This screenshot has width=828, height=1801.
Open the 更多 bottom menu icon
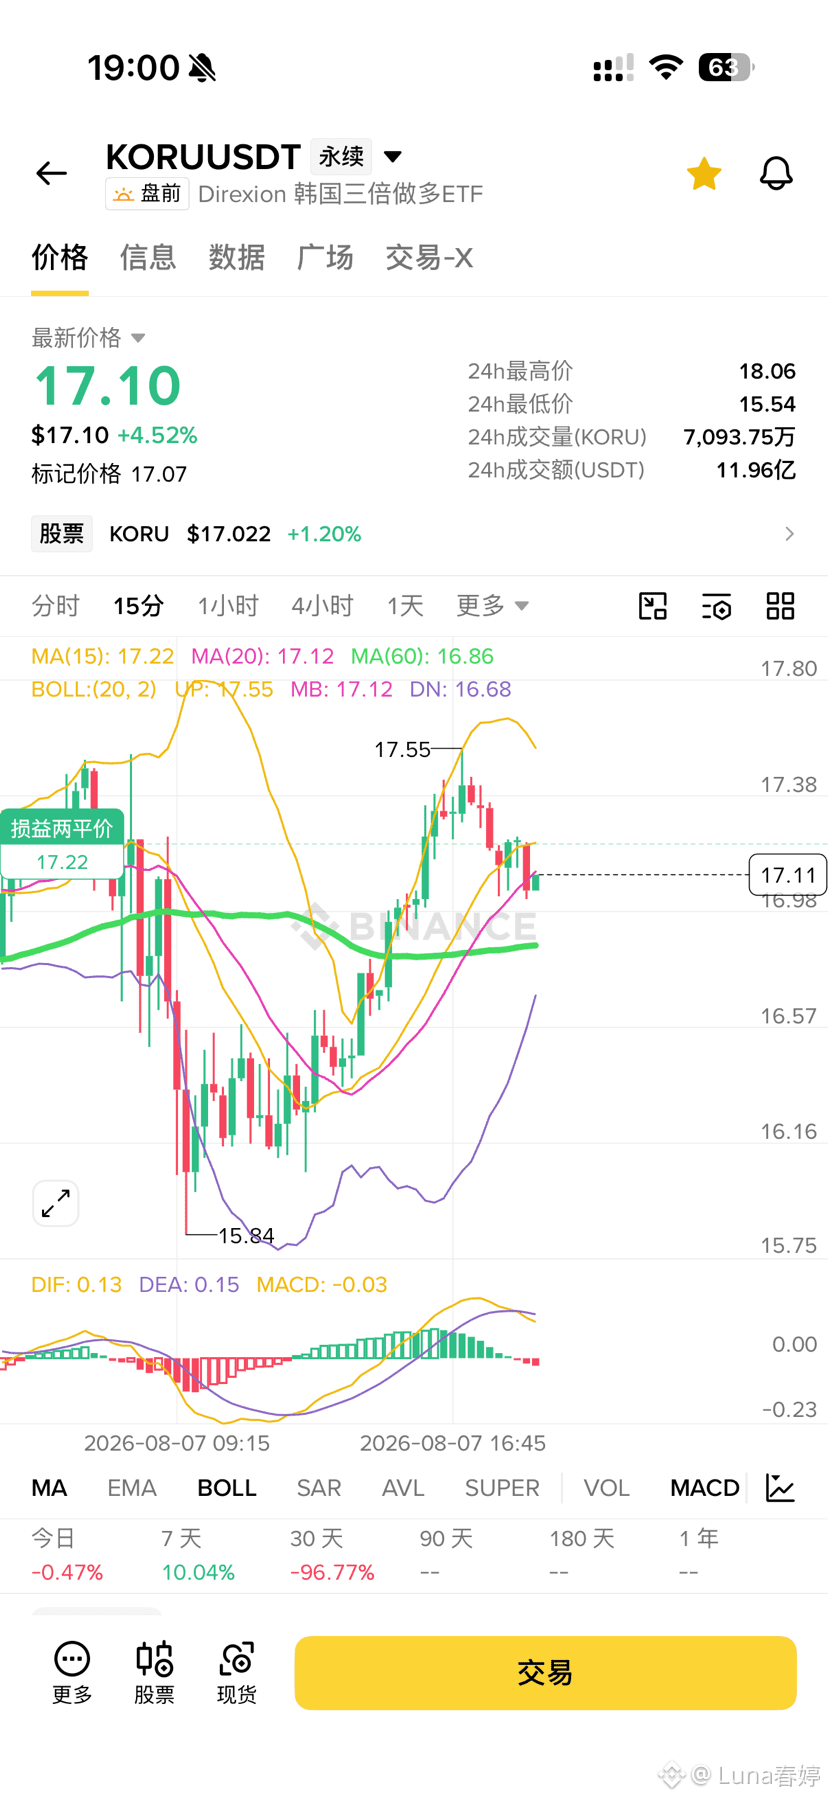[x=72, y=1672]
